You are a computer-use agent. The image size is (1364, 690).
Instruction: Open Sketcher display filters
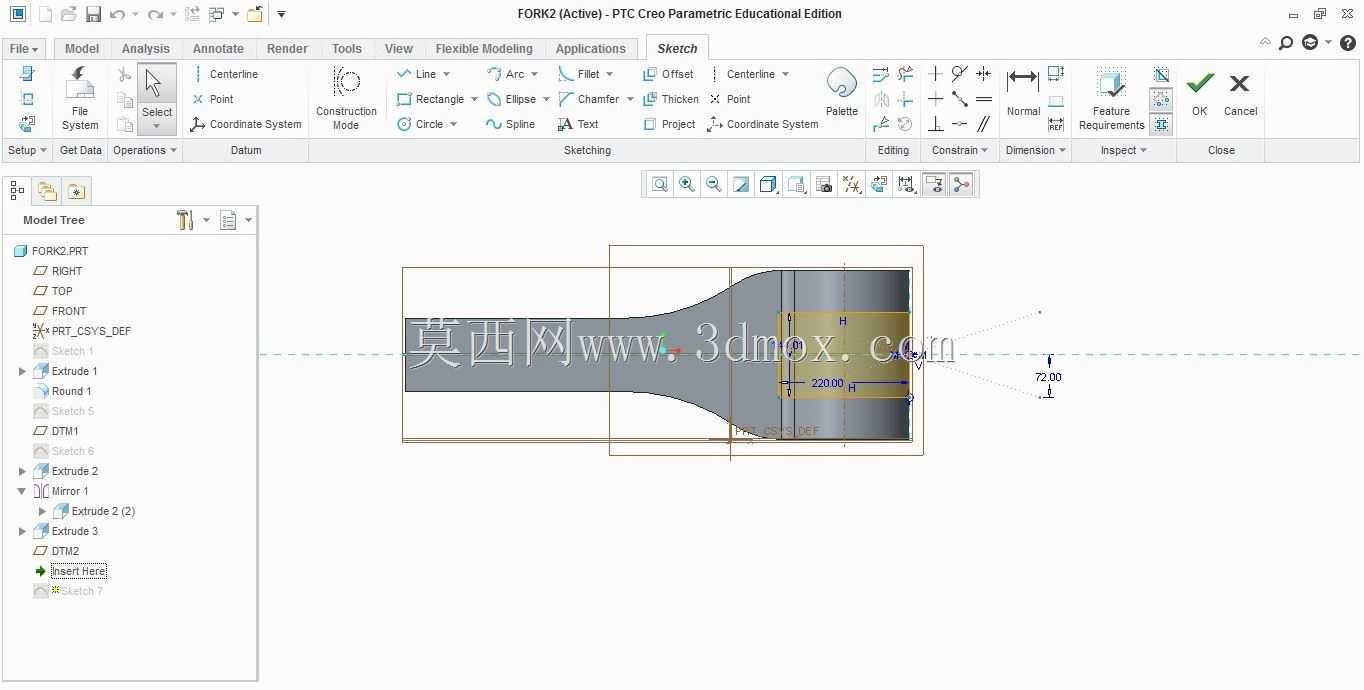point(906,184)
